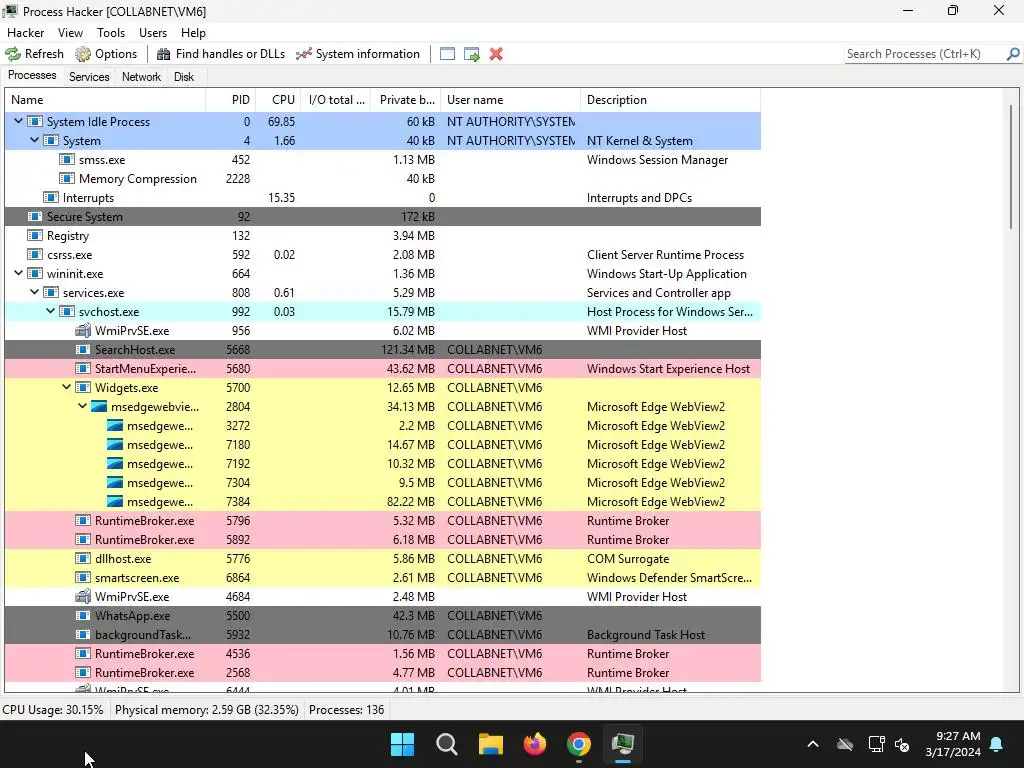
Task: Click the dllhost.exe icon
Action: click(x=82, y=558)
